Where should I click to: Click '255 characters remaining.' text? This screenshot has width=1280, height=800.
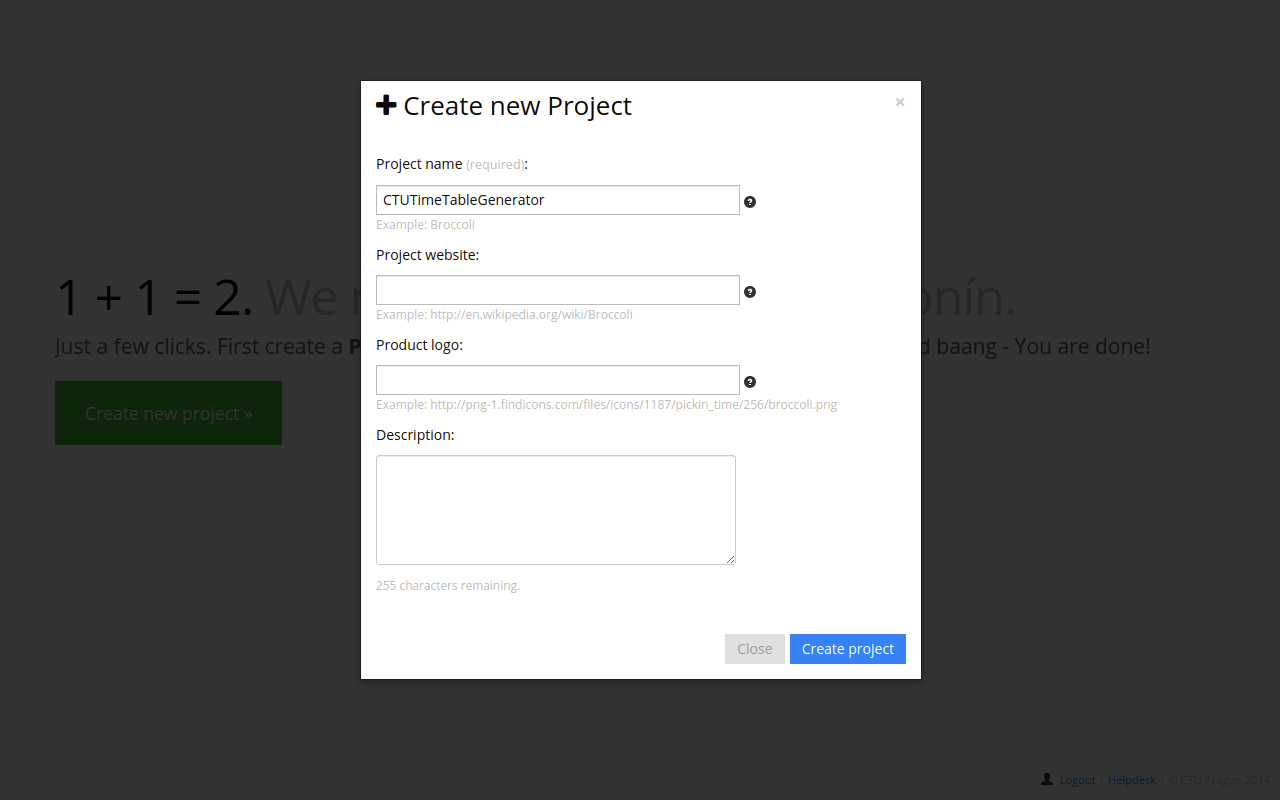click(x=448, y=586)
